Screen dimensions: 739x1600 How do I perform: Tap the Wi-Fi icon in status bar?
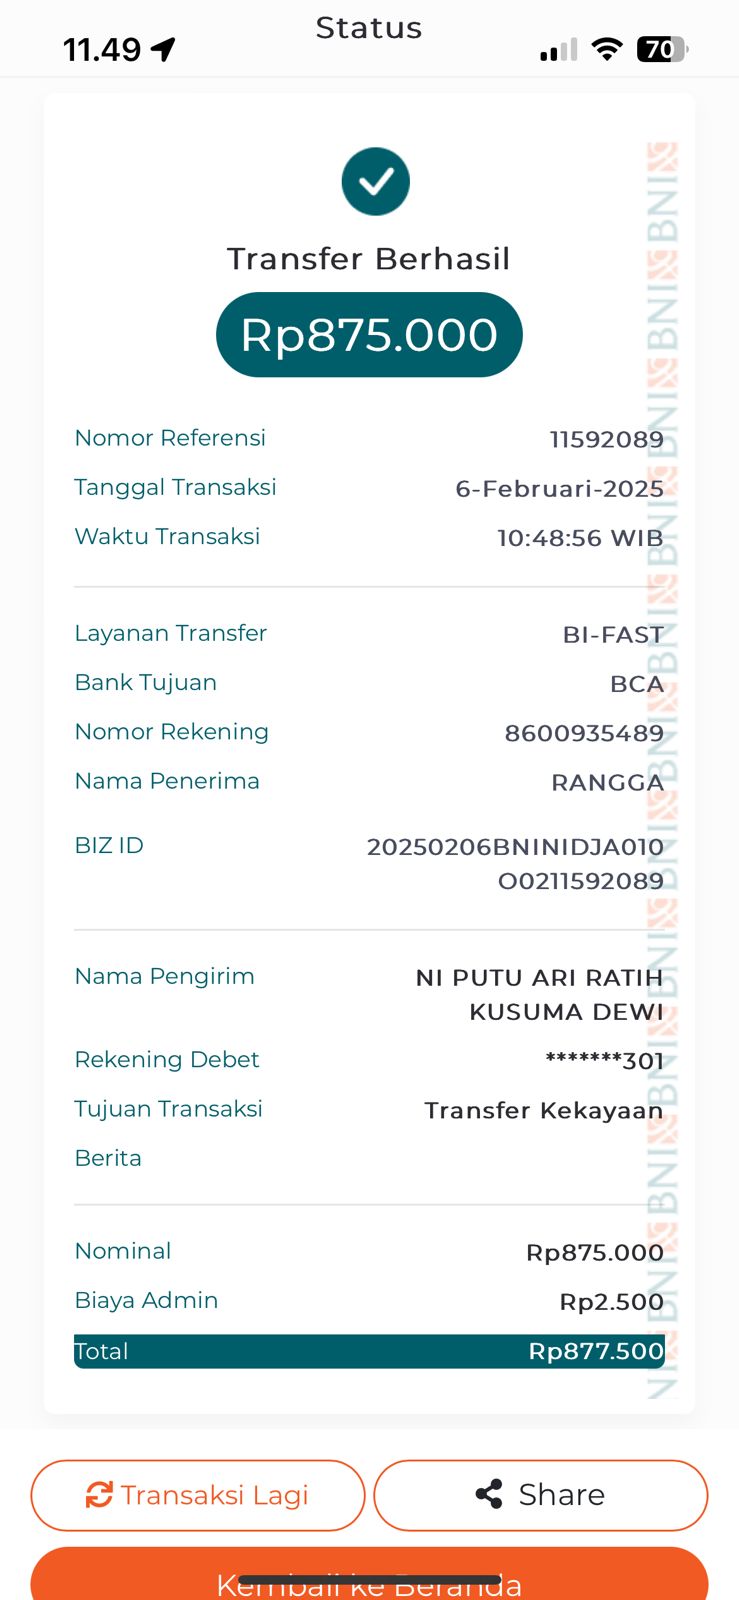coord(606,49)
